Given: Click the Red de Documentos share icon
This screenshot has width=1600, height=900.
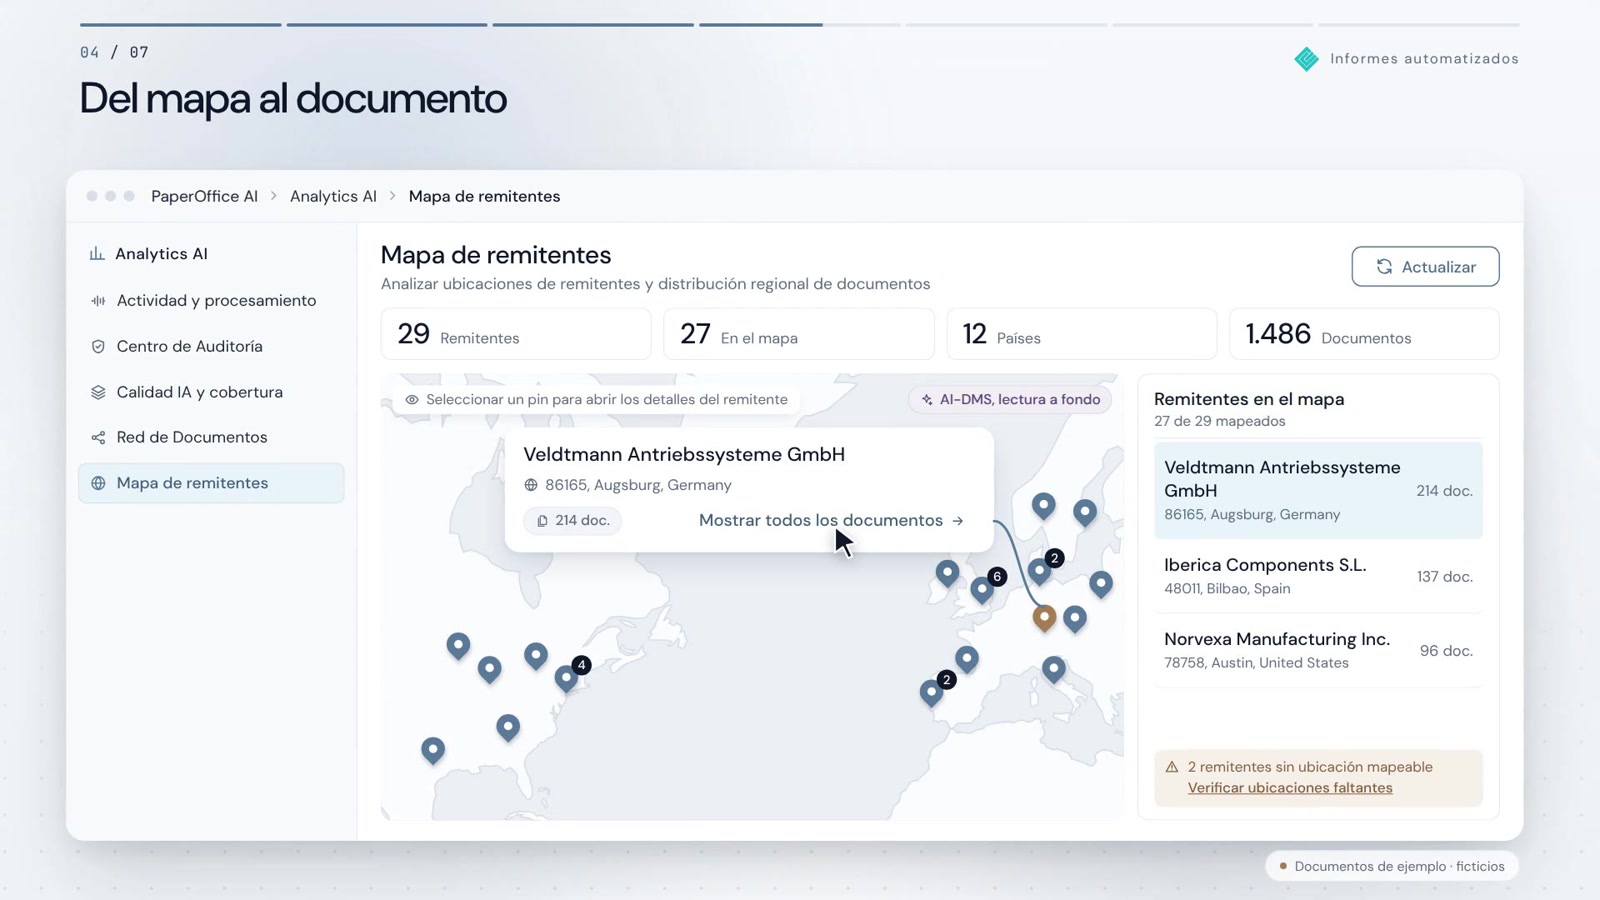Looking at the screenshot, I should tap(98, 437).
